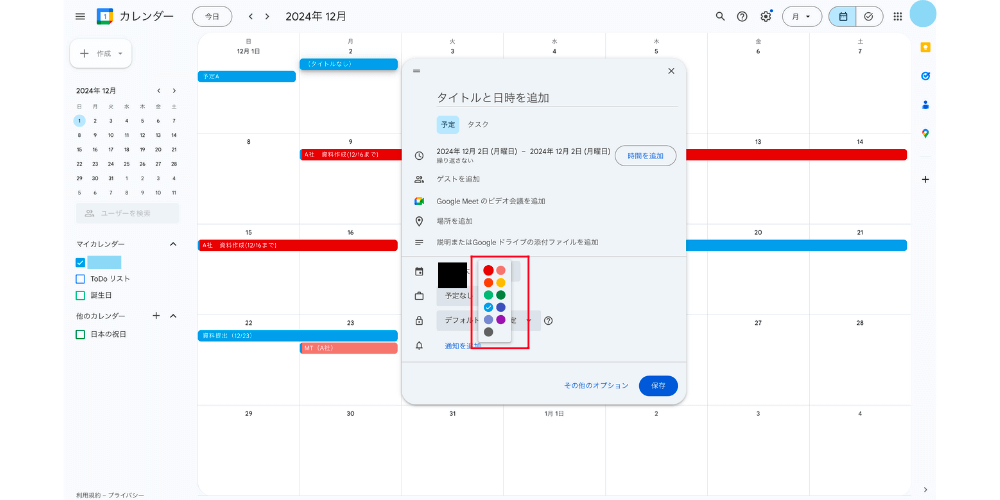The height and width of the screenshot is (500, 1000).
Task: Go to next month with right arrow
Action: pos(267,17)
